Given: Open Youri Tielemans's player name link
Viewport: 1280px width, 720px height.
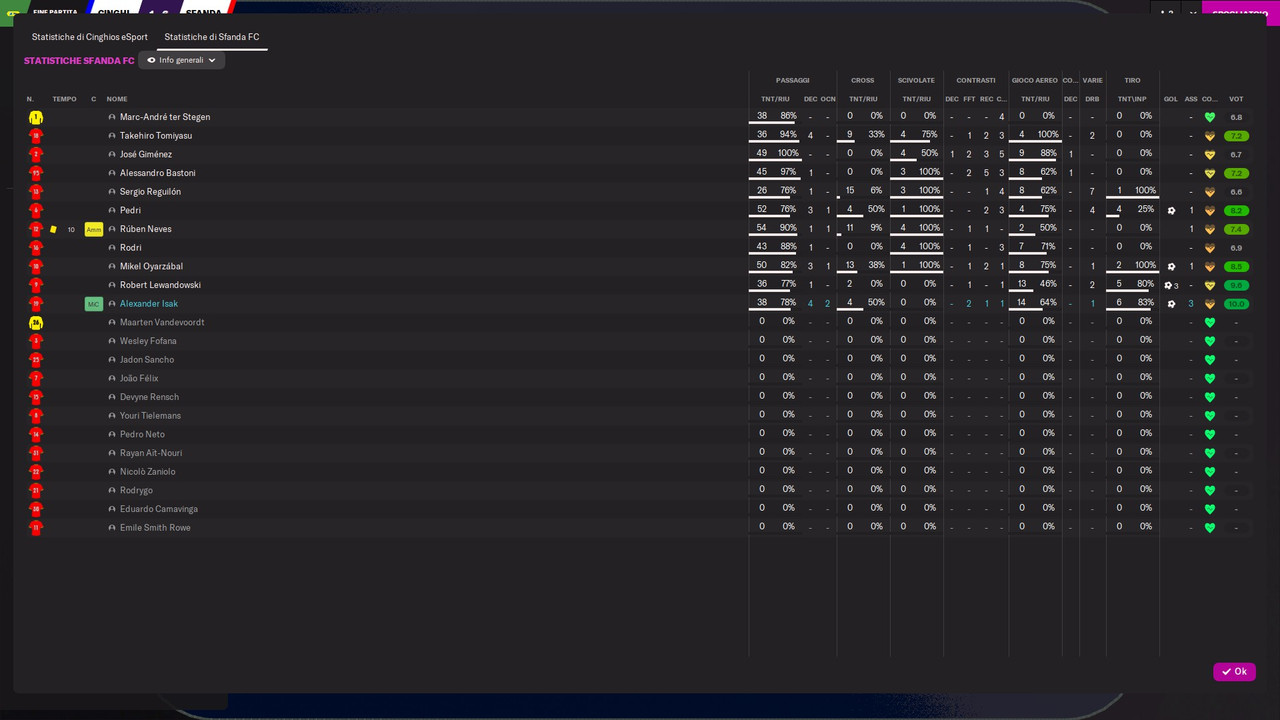Looking at the screenshot, I should 150,416.
